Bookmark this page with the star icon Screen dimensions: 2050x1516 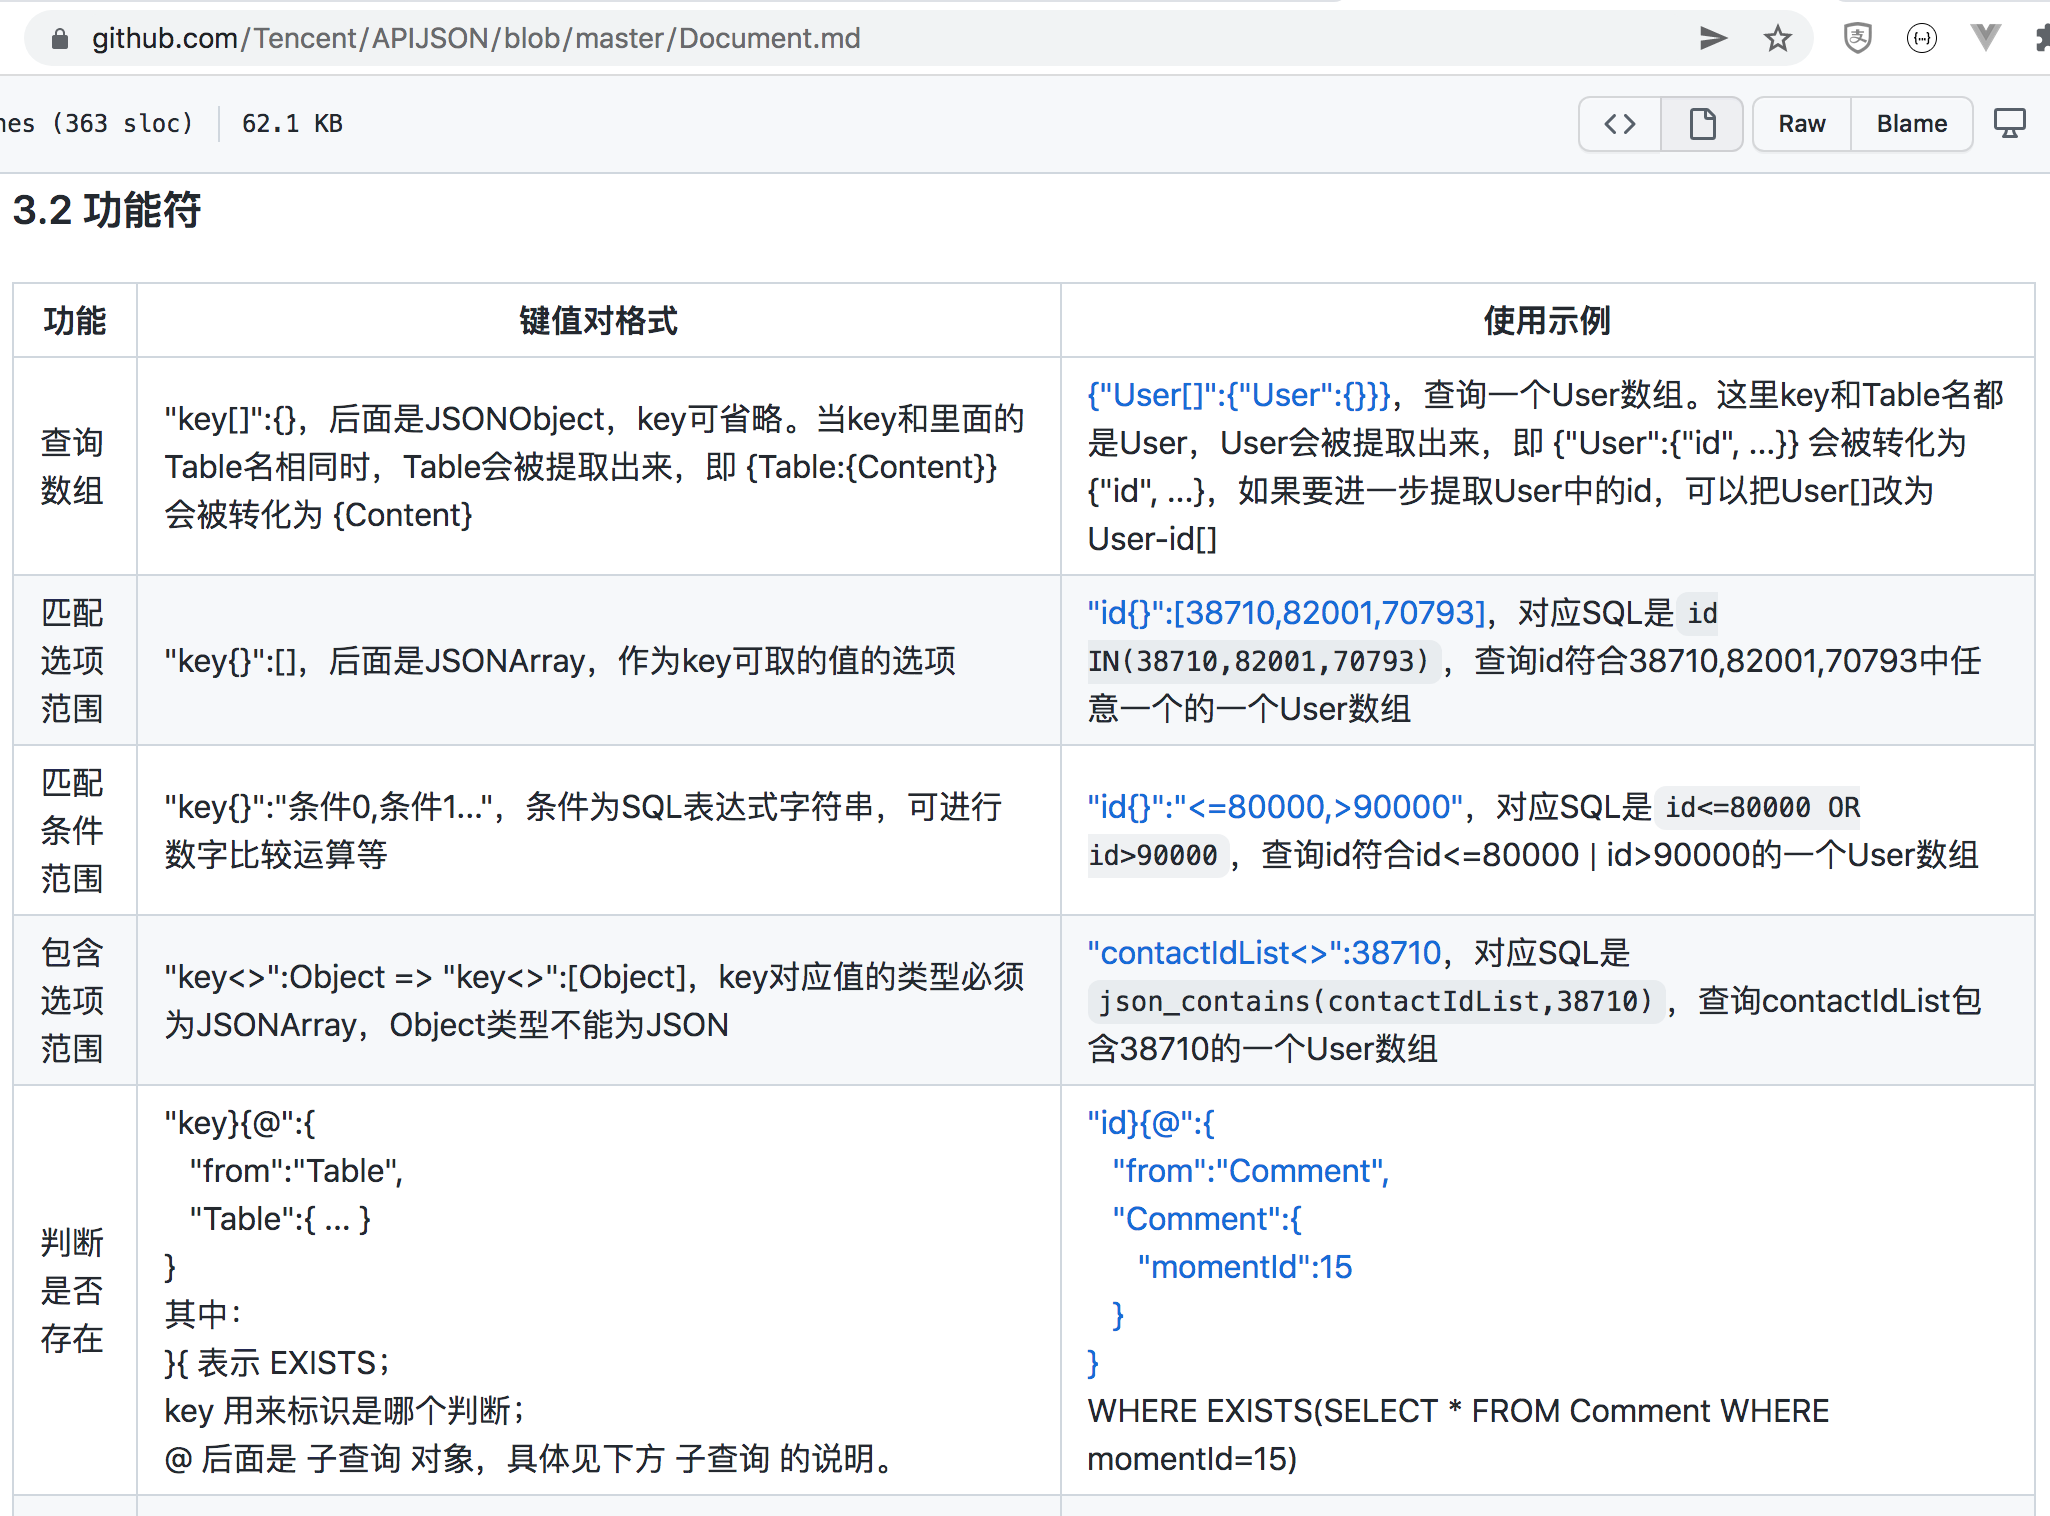click(x=1777, y=39)
